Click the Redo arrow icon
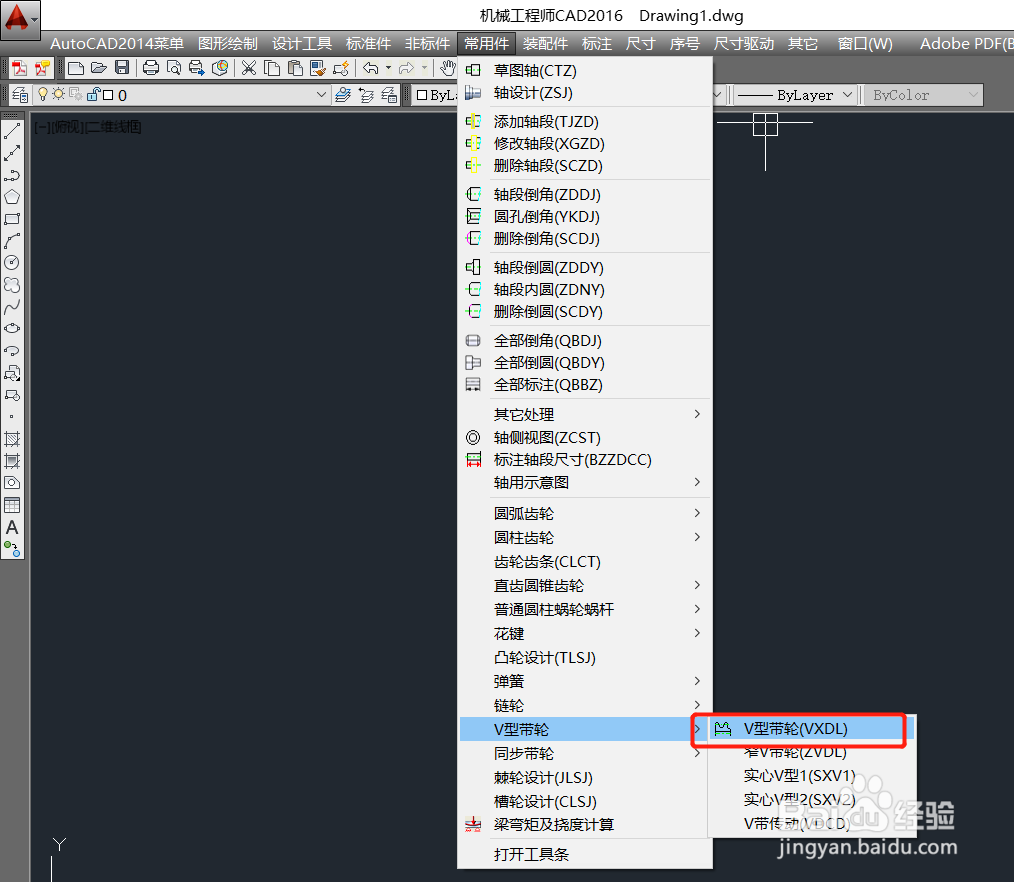Viewport: 1014px width, 882px height. [x=406, y=68]
